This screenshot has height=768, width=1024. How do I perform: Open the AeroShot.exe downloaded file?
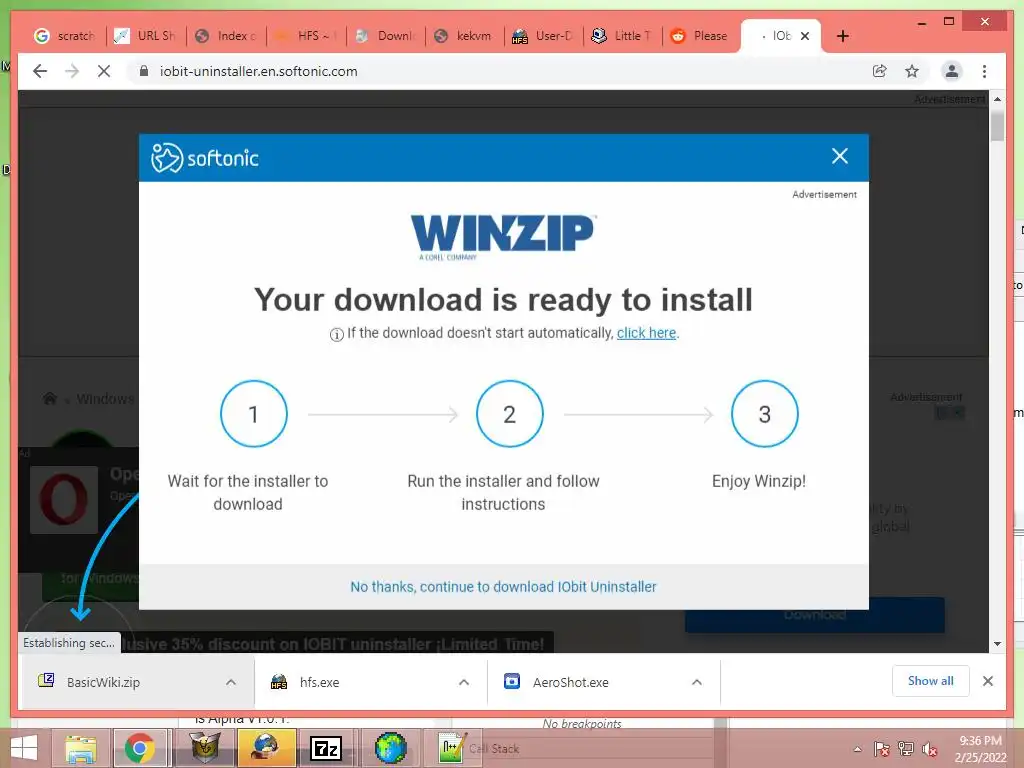coord(571,682)
